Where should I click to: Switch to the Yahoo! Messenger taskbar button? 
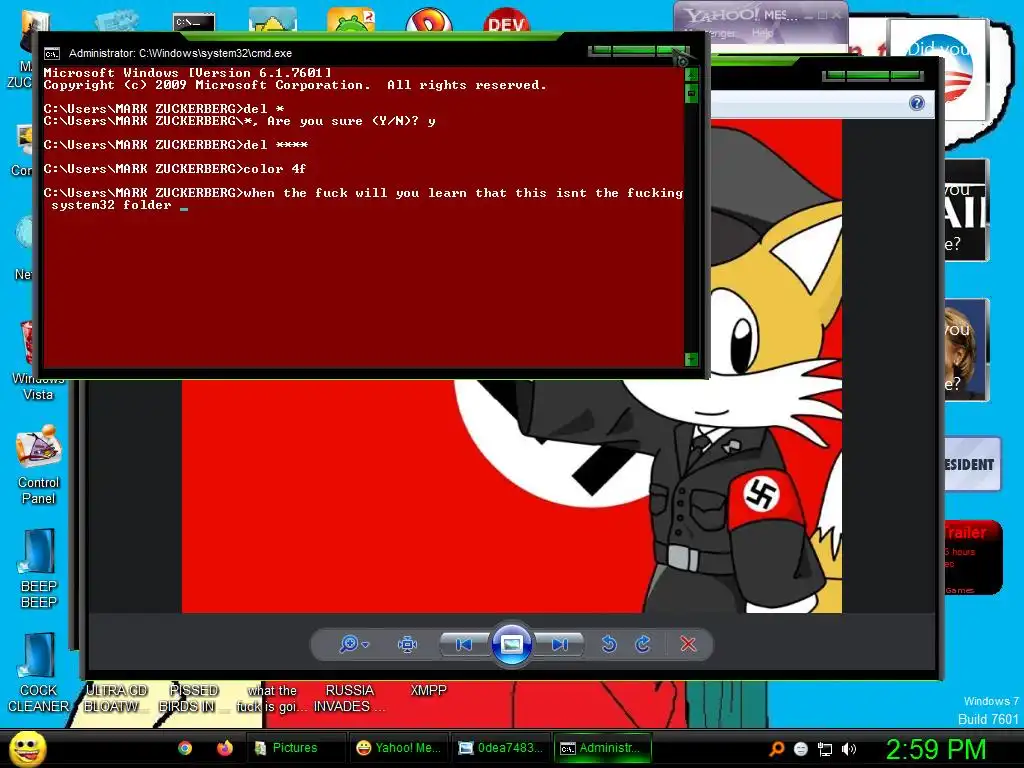[399, 748]
